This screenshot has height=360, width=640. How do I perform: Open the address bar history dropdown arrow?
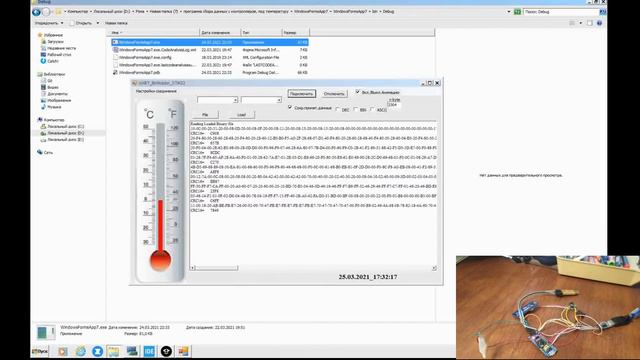point(509,12)
